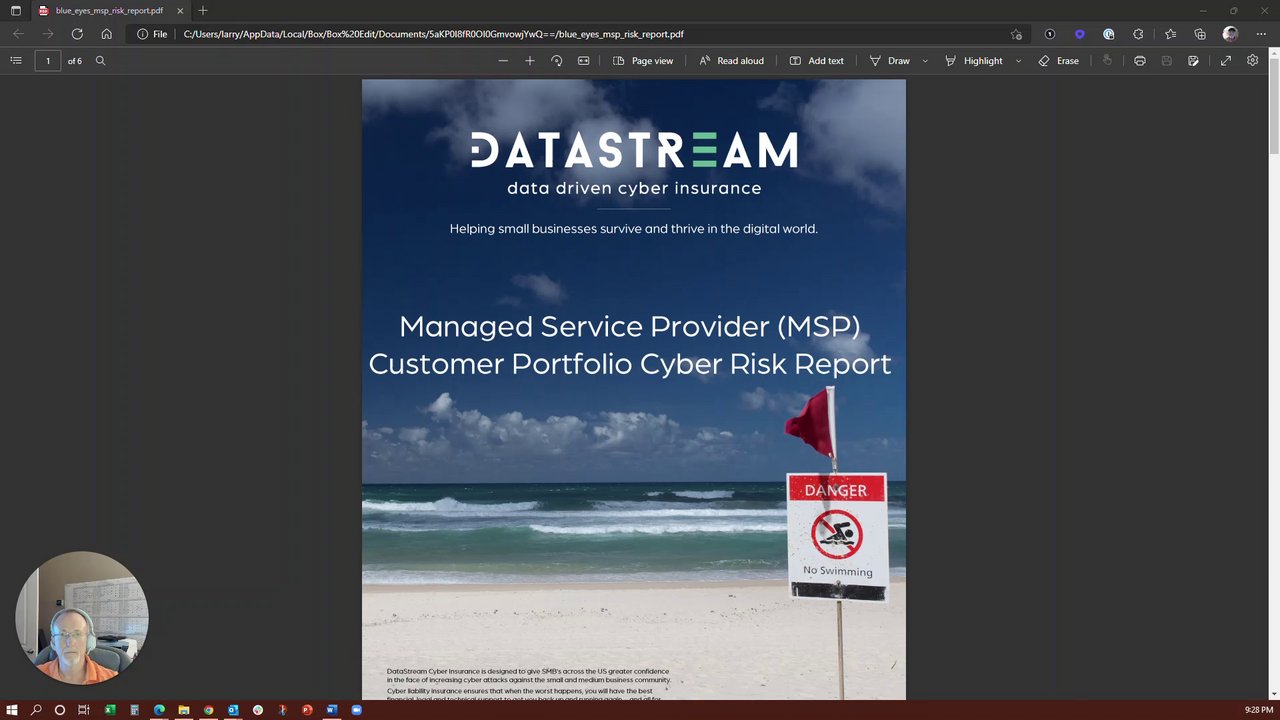1280x720 pixels.
Task: Zoom in on the PDF
Action: 530,61
